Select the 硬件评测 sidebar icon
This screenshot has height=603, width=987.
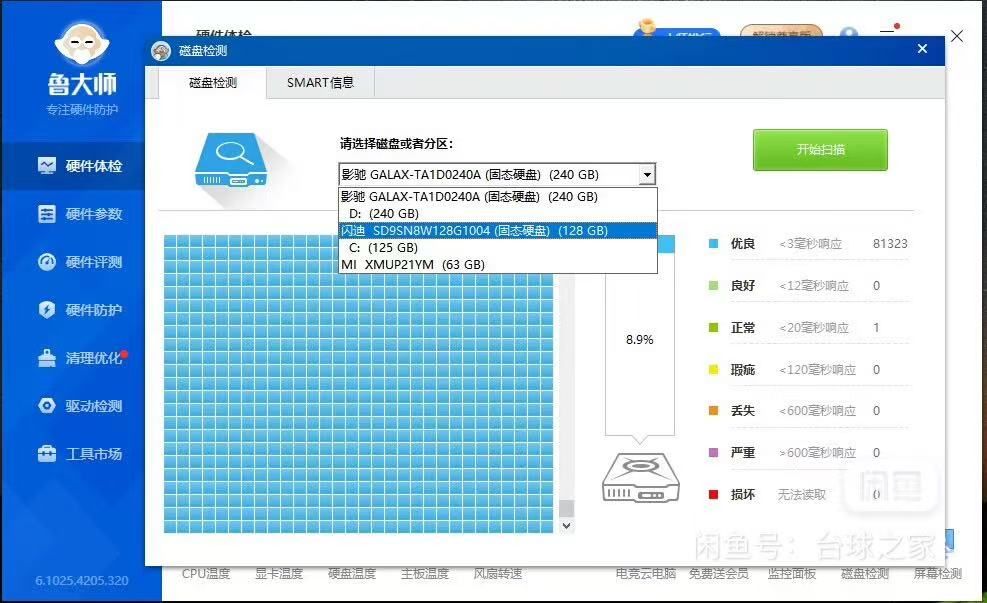[47, 262]
